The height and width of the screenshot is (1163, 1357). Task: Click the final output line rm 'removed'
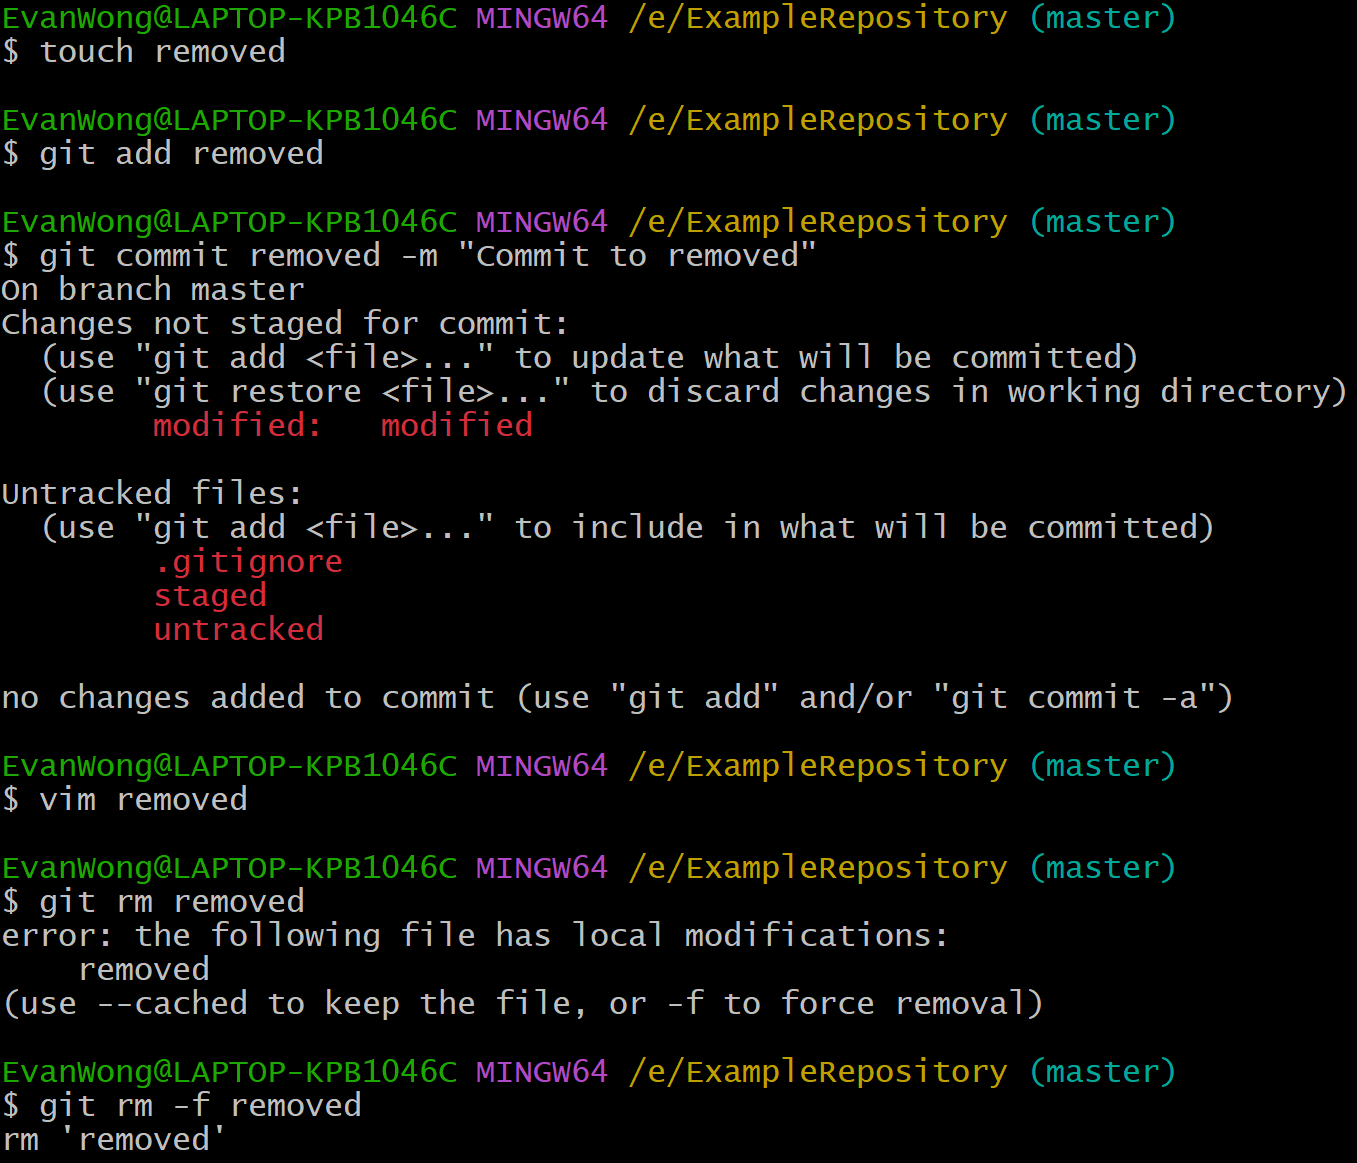tap(114, 1140)
